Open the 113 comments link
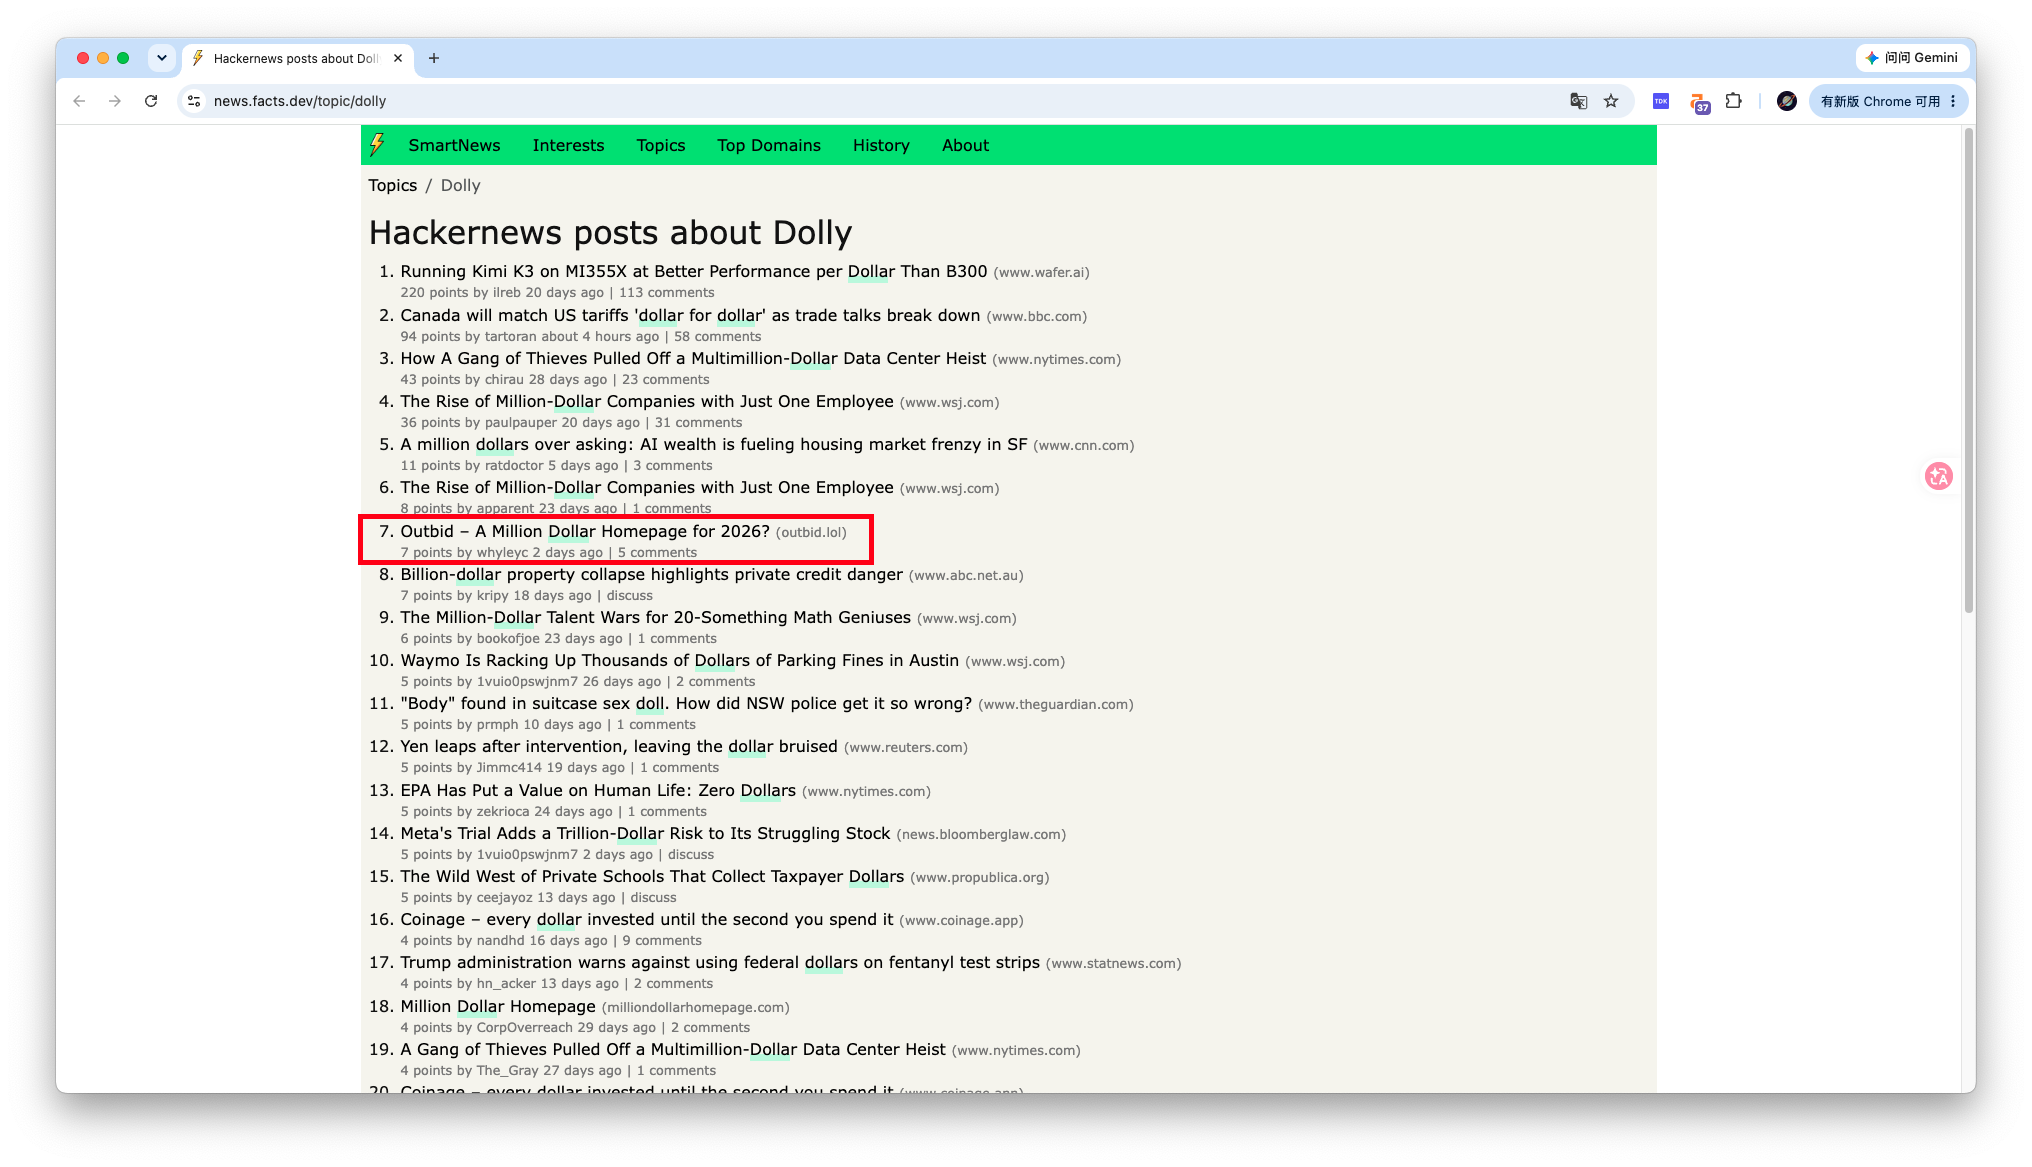 coord(667,292)
